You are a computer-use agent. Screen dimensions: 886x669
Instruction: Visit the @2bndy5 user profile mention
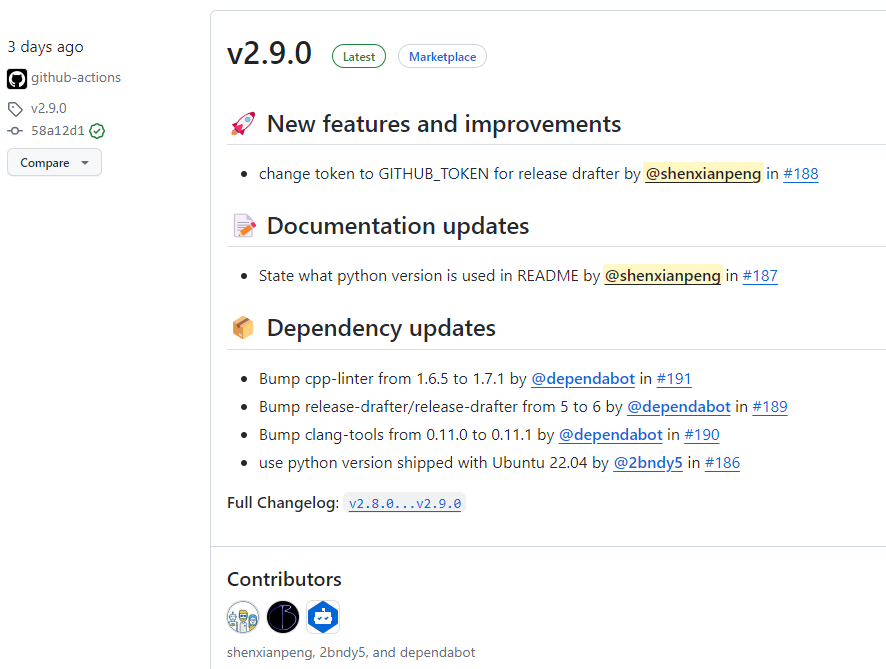tap(648, 463)
